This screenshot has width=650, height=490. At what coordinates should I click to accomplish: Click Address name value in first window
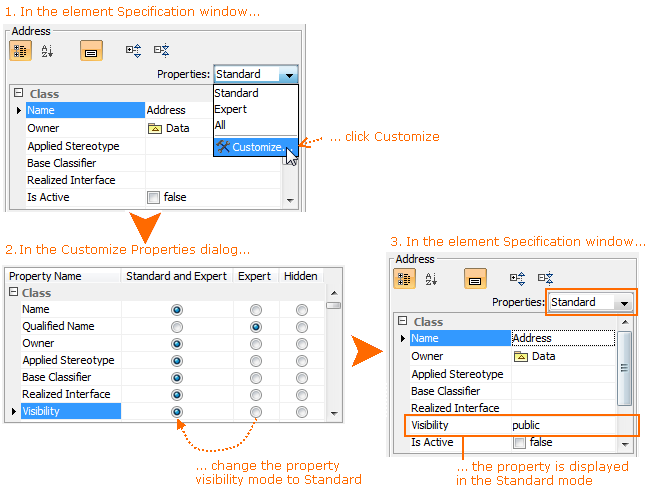point(166,110)
